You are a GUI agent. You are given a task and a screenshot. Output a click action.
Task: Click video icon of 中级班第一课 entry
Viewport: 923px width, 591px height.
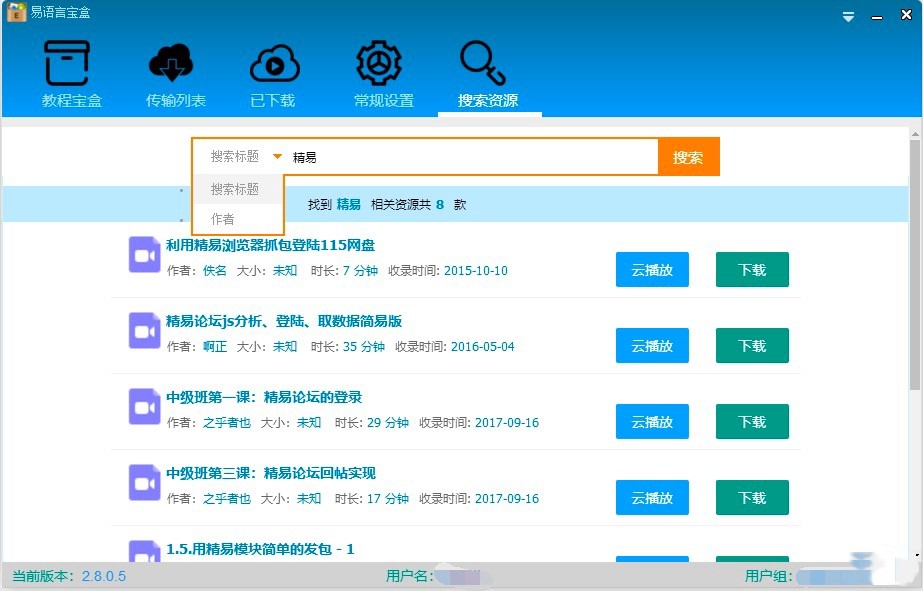tap(145, 407)
